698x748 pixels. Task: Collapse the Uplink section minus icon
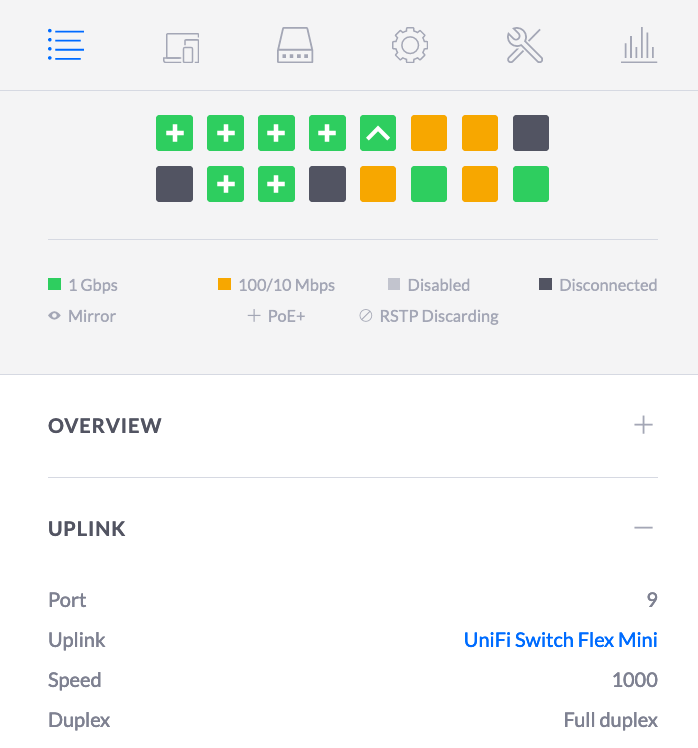[643, 528]
